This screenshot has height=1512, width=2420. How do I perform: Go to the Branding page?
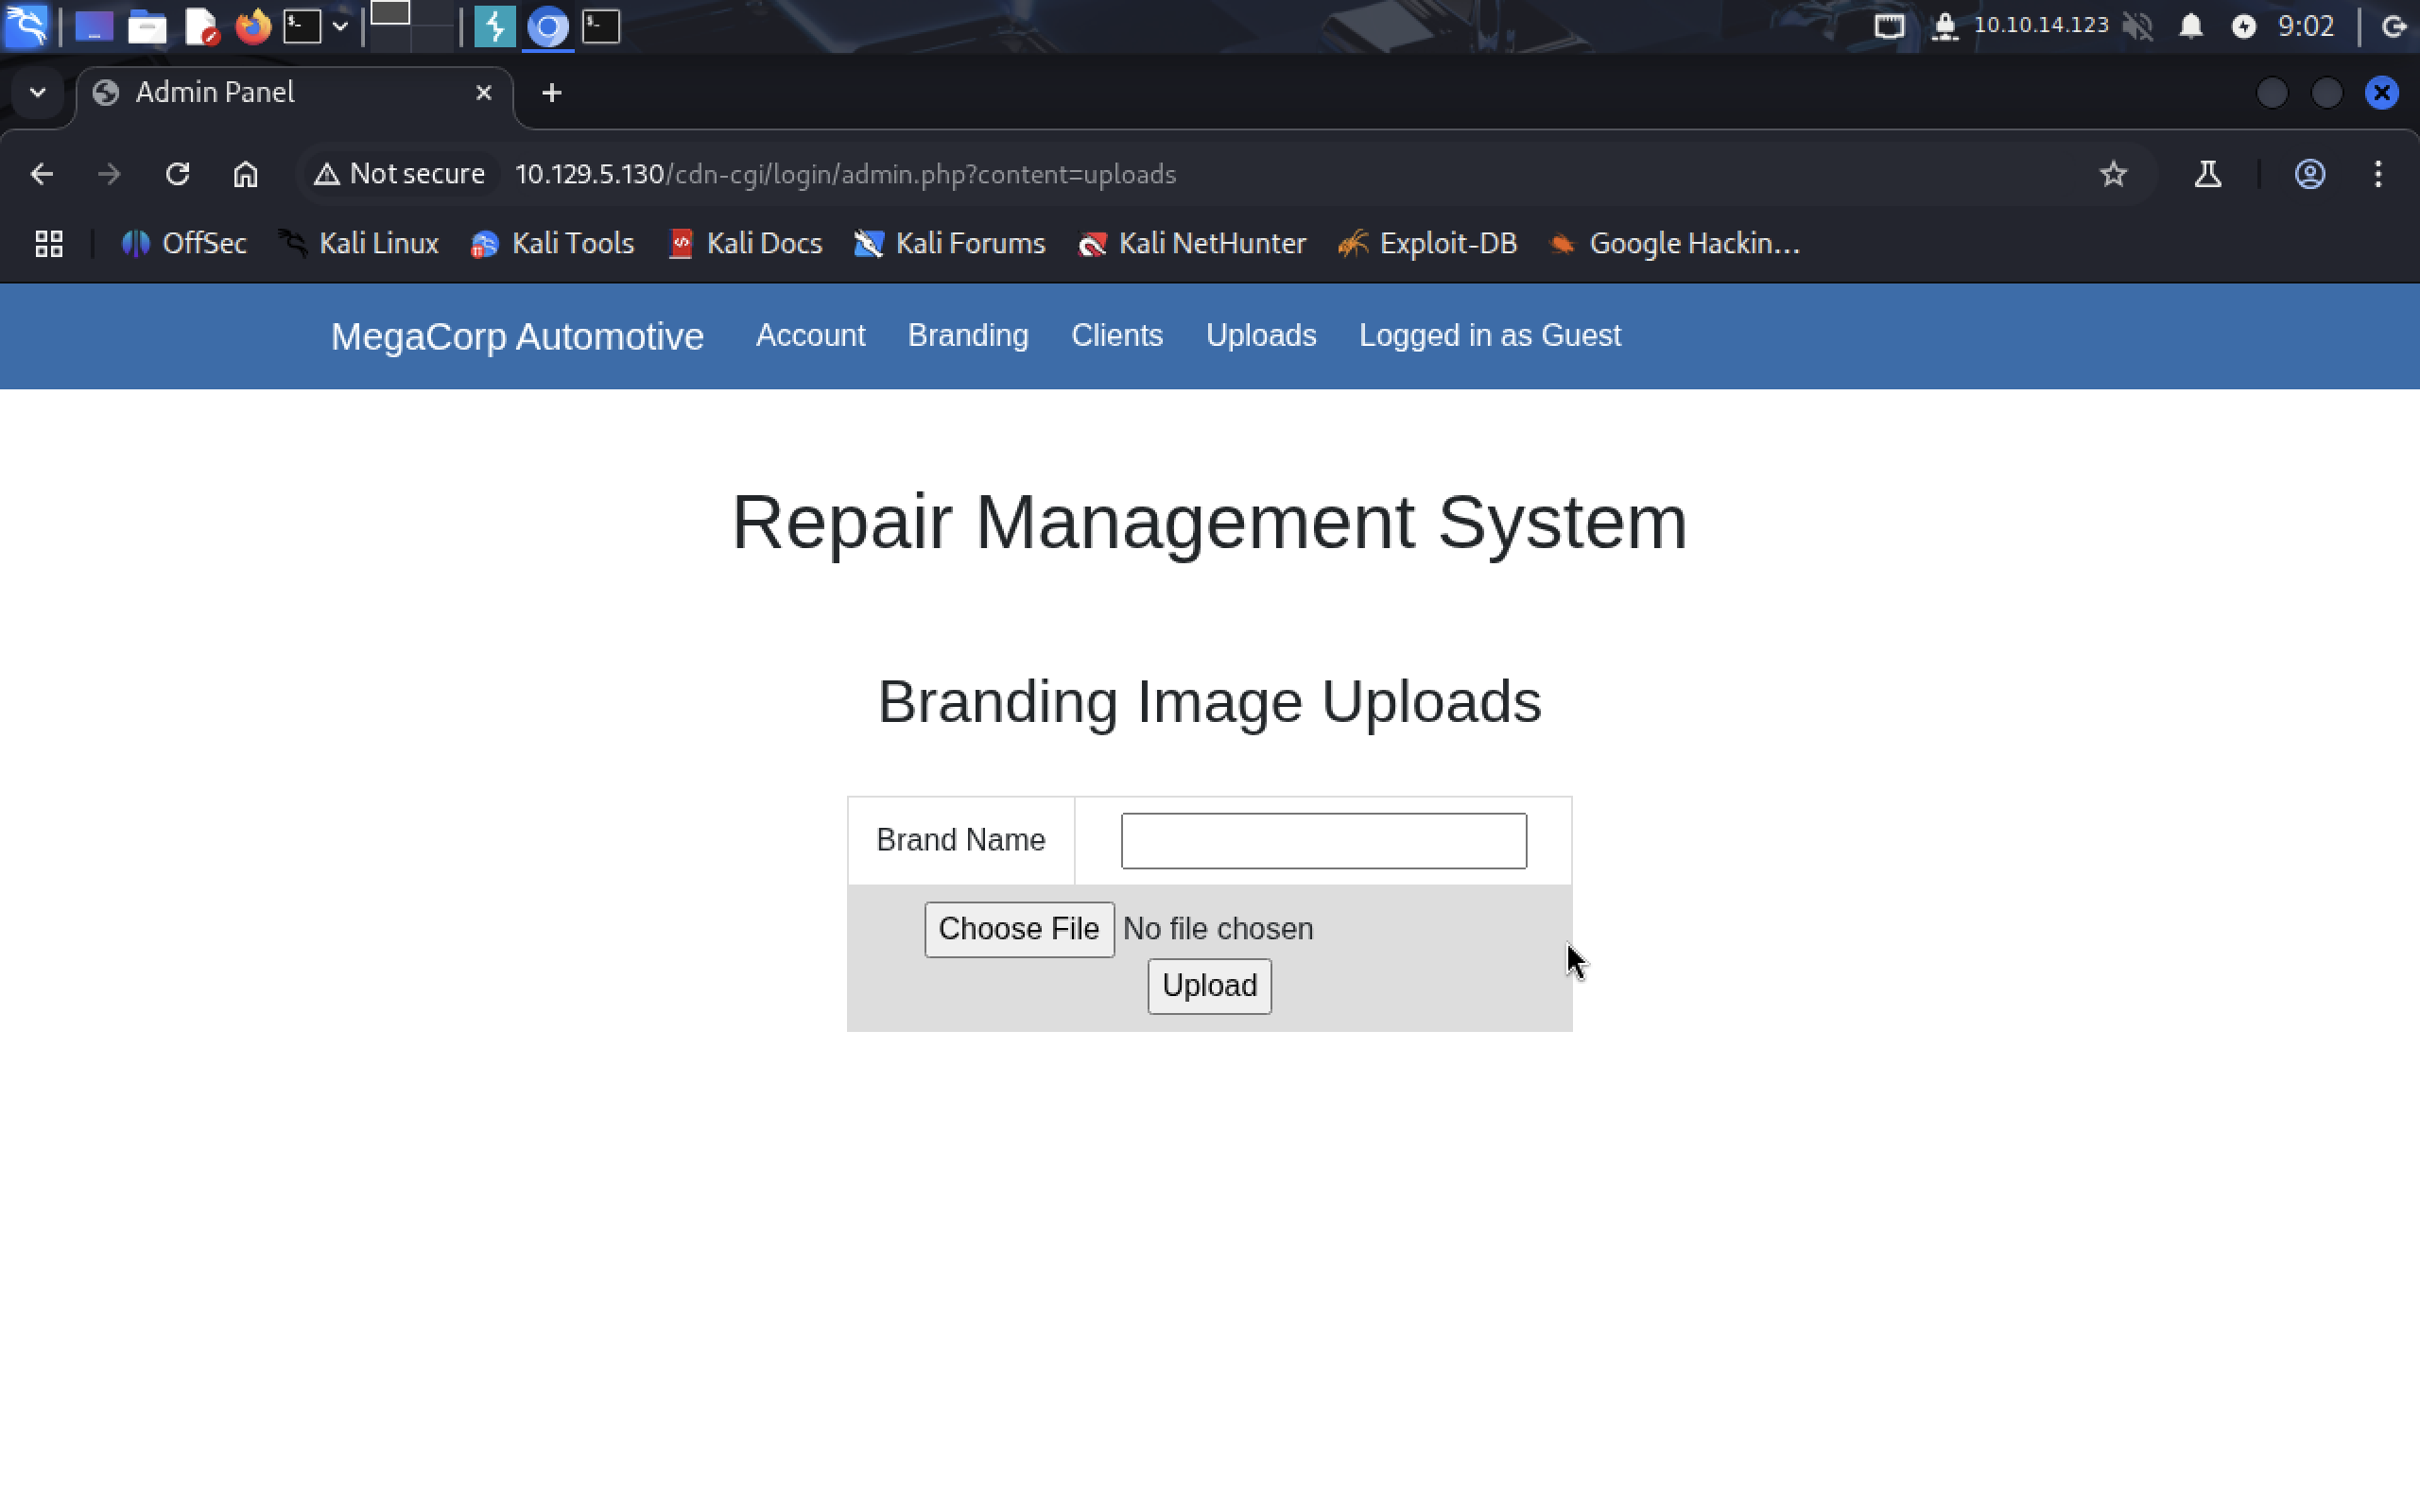click(x=968, y=335)
